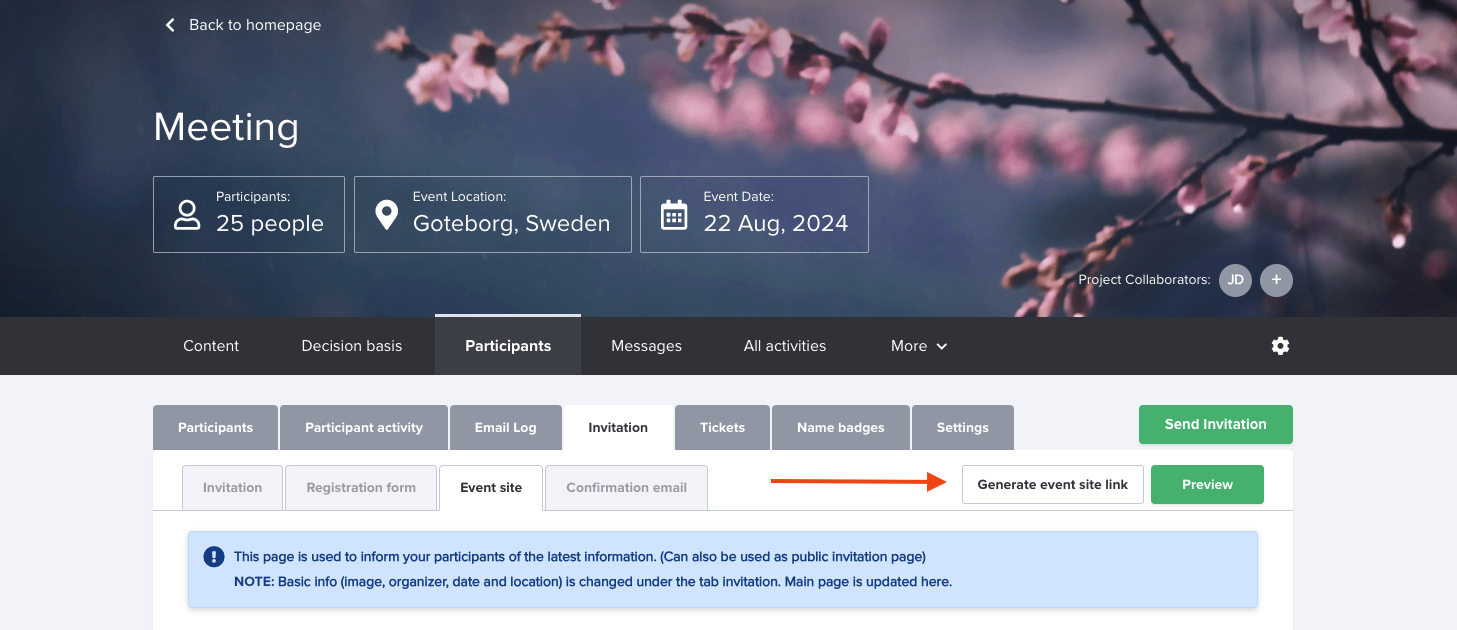
Task: Click Generate event site link button
Action: [x=1052, y=484]
